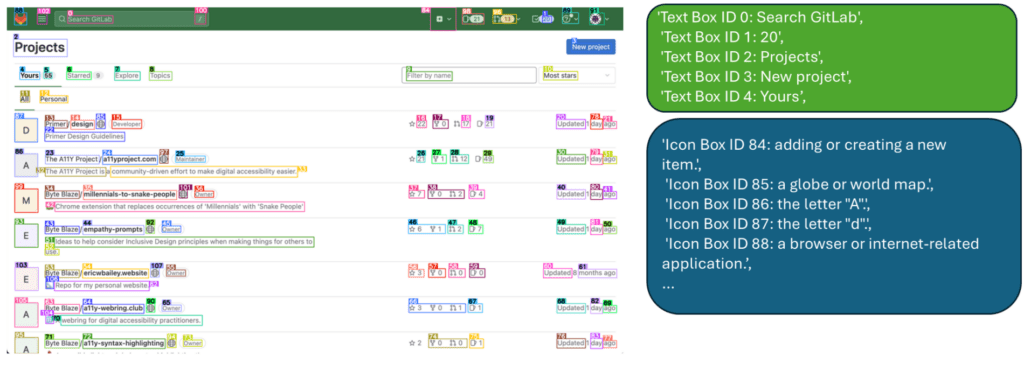Click the help question mark icon
Image resolution: width=1024 pixels, height=370 pixels.
(x=566, y=20)
